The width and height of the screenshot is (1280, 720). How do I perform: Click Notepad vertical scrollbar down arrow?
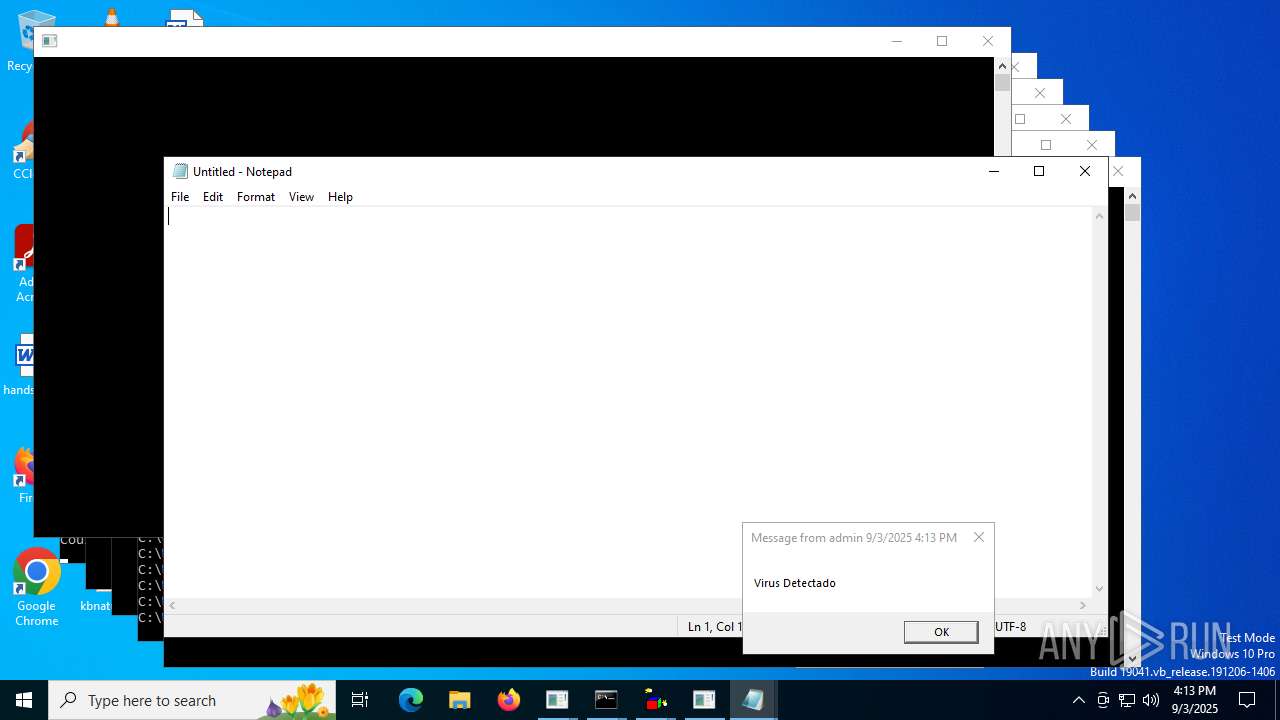click(x=1100, y=589)
